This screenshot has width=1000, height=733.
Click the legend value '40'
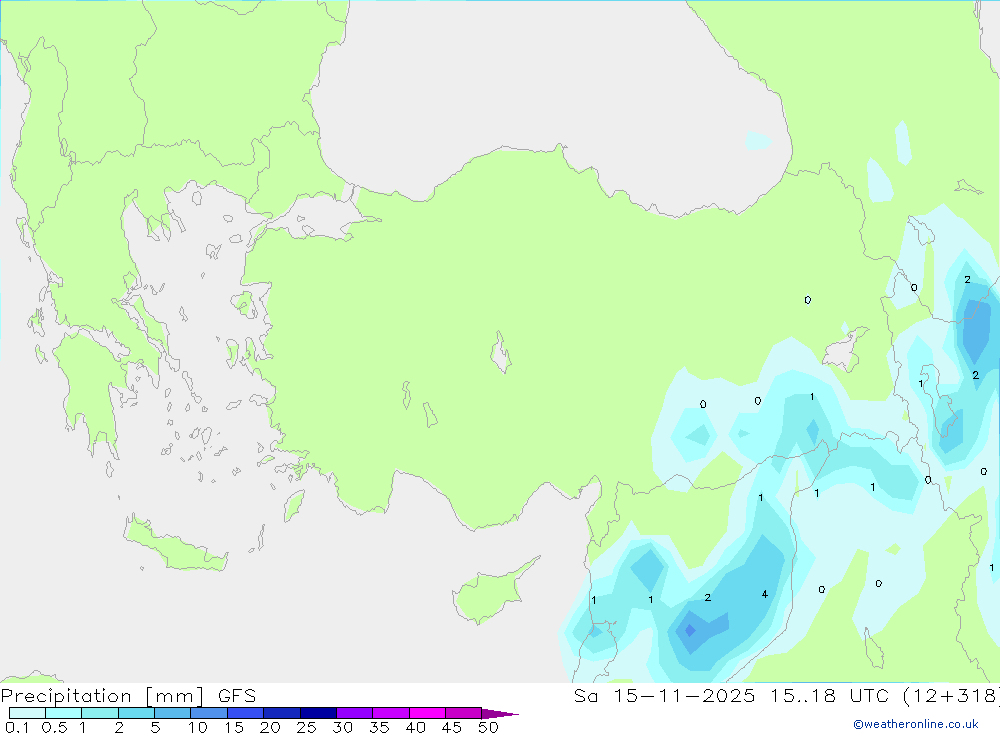click(x=415, y=727)
